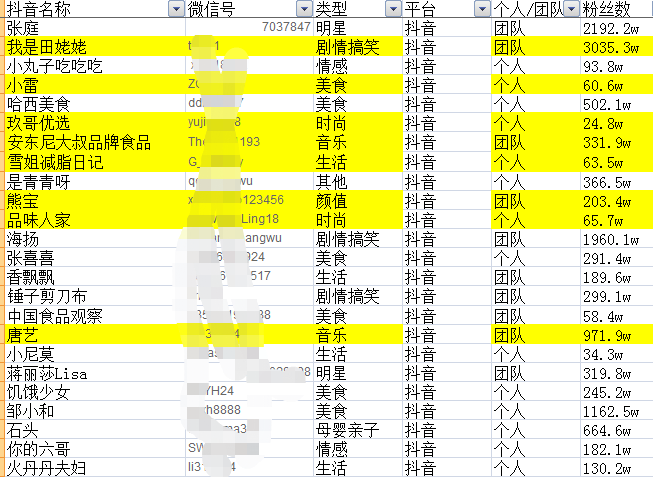This screenshot has width=653, height=477.
Task: Select cell 火丹丹夫妇
Action: [x=95, y=468]
